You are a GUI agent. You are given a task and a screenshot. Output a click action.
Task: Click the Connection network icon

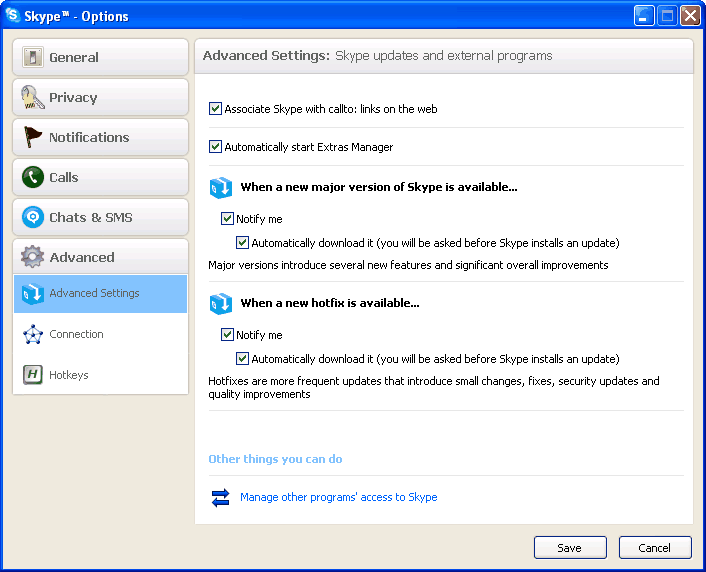33,335
